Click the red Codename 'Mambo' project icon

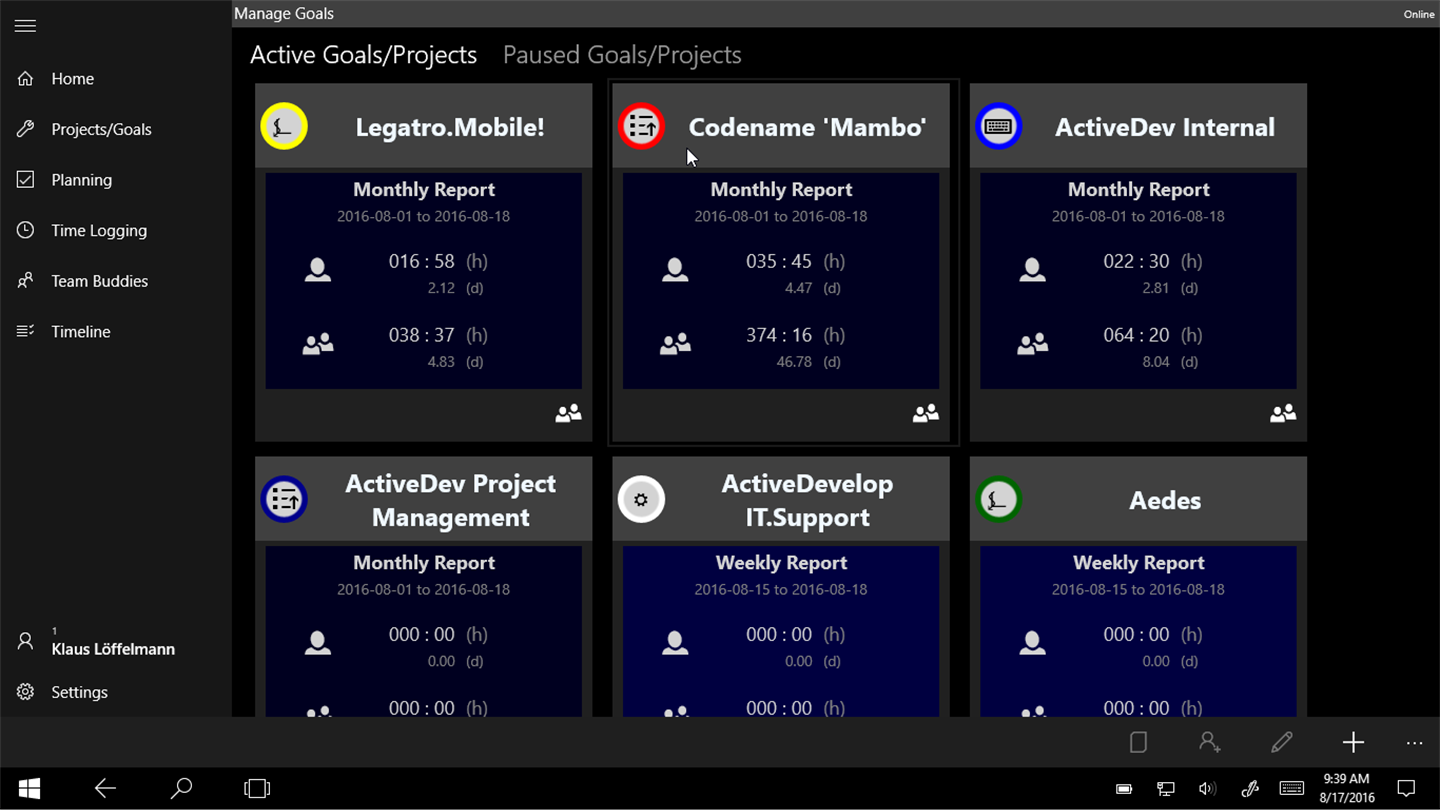click(641, 127)
